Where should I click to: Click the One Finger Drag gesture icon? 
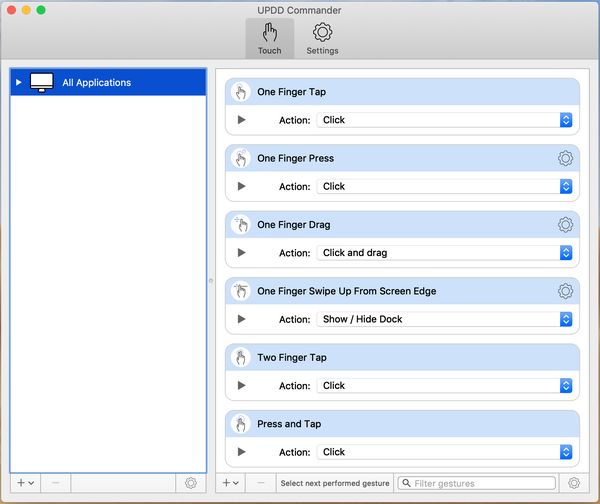click(x=241, y=225)
